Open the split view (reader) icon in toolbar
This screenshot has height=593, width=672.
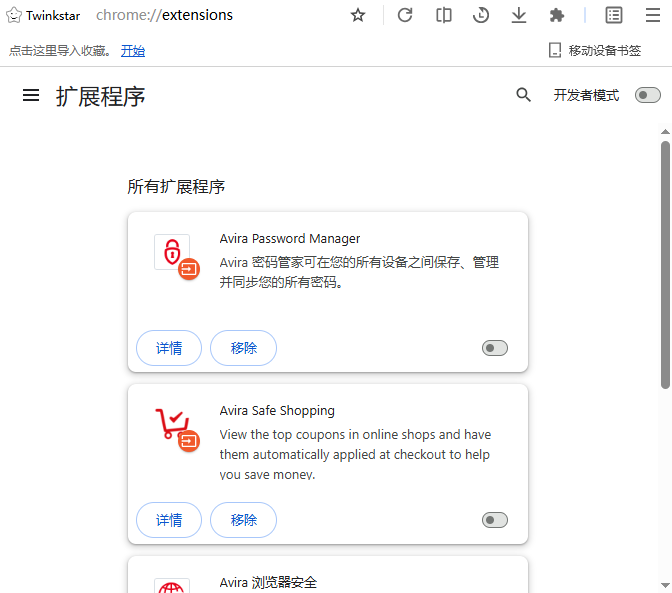click(x=444, y=15)
